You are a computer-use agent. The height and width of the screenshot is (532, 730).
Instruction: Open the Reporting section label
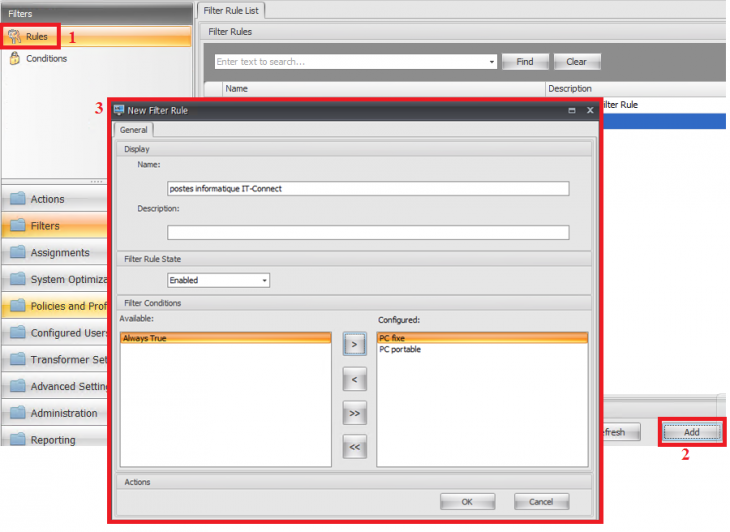click(53, 440)
